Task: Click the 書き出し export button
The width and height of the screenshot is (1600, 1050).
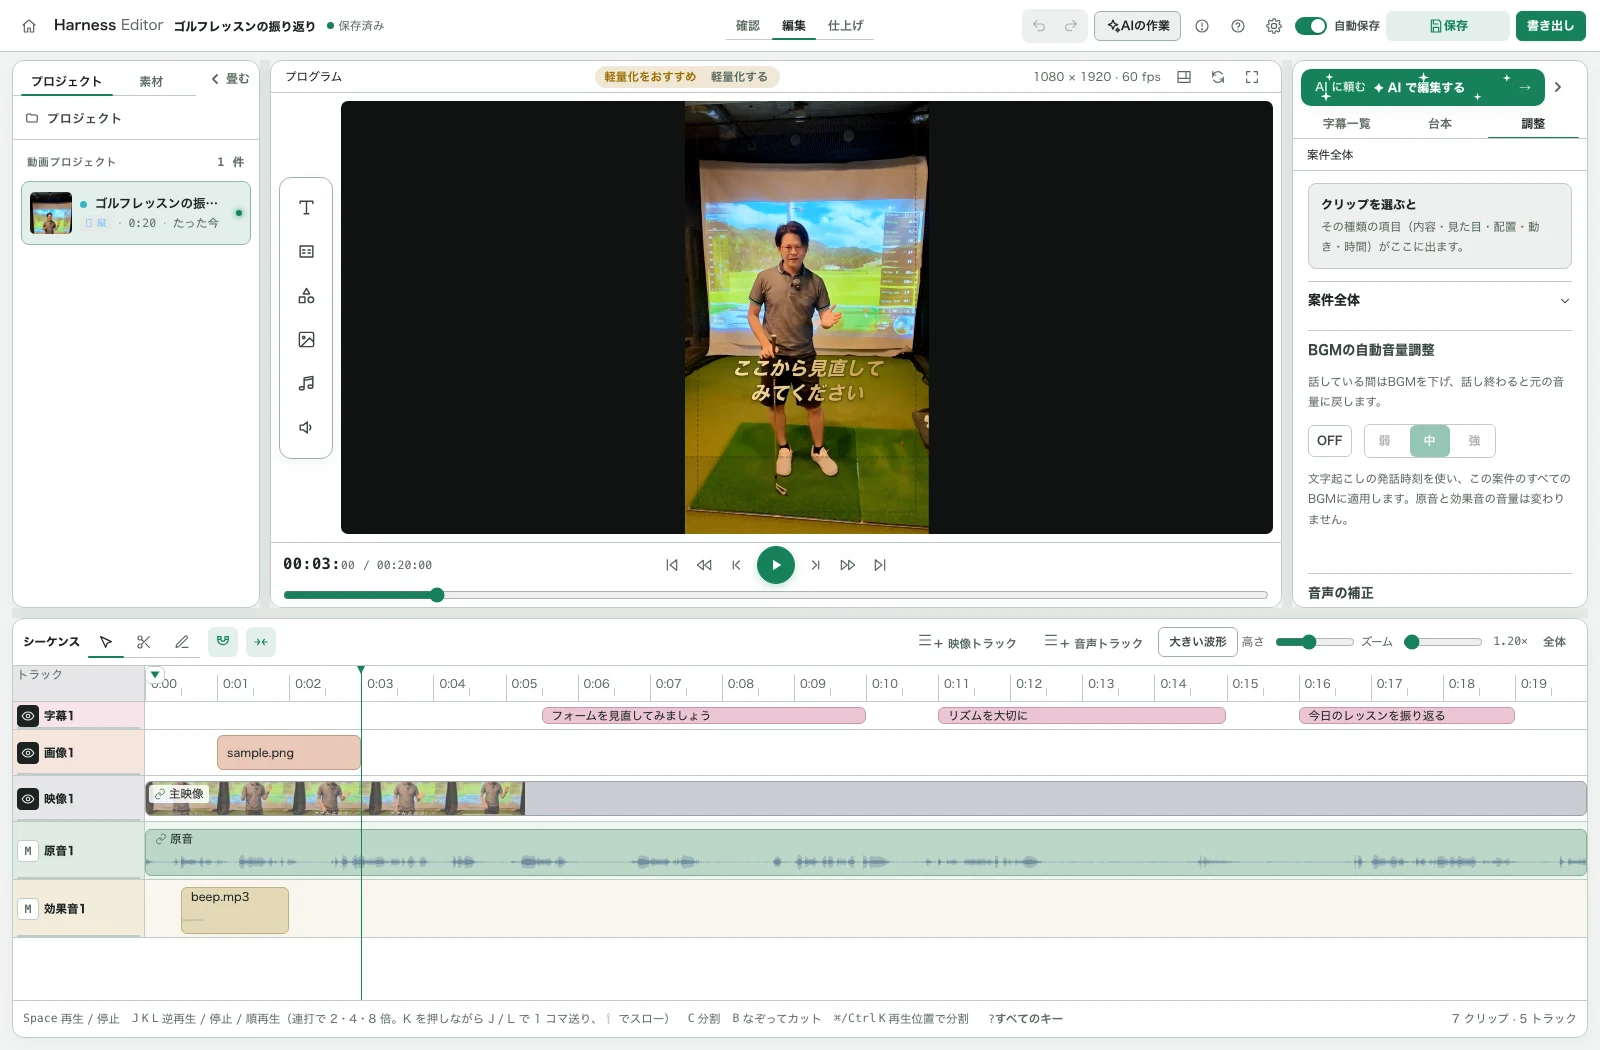Action: 1550,26
